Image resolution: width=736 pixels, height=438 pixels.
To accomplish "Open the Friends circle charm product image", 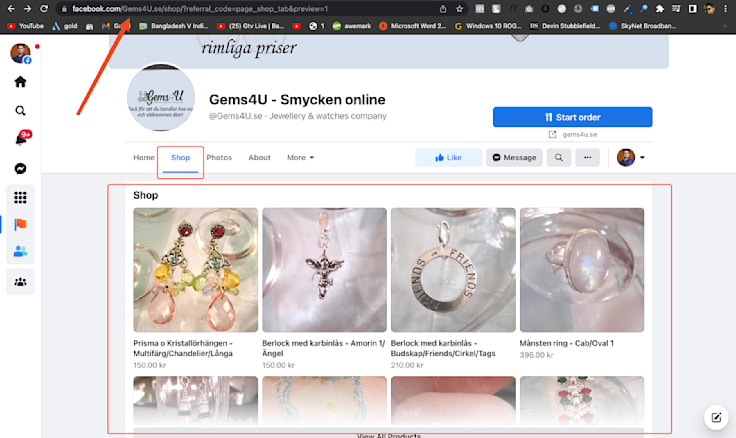I will tap(453, 270).
